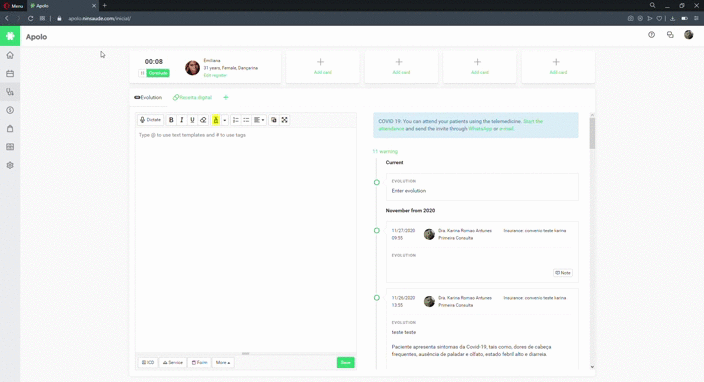704x382 pixels.
Task: Open the highlight color dropdown arrow
Action: pyautogui.click(x=224, y=120)
